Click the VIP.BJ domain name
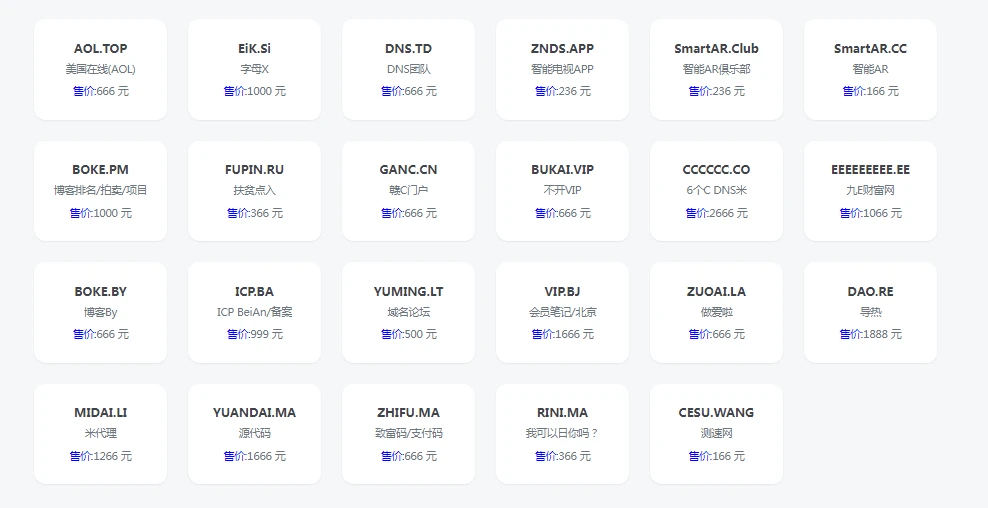The image size is (988, 508). pos(562,292)
